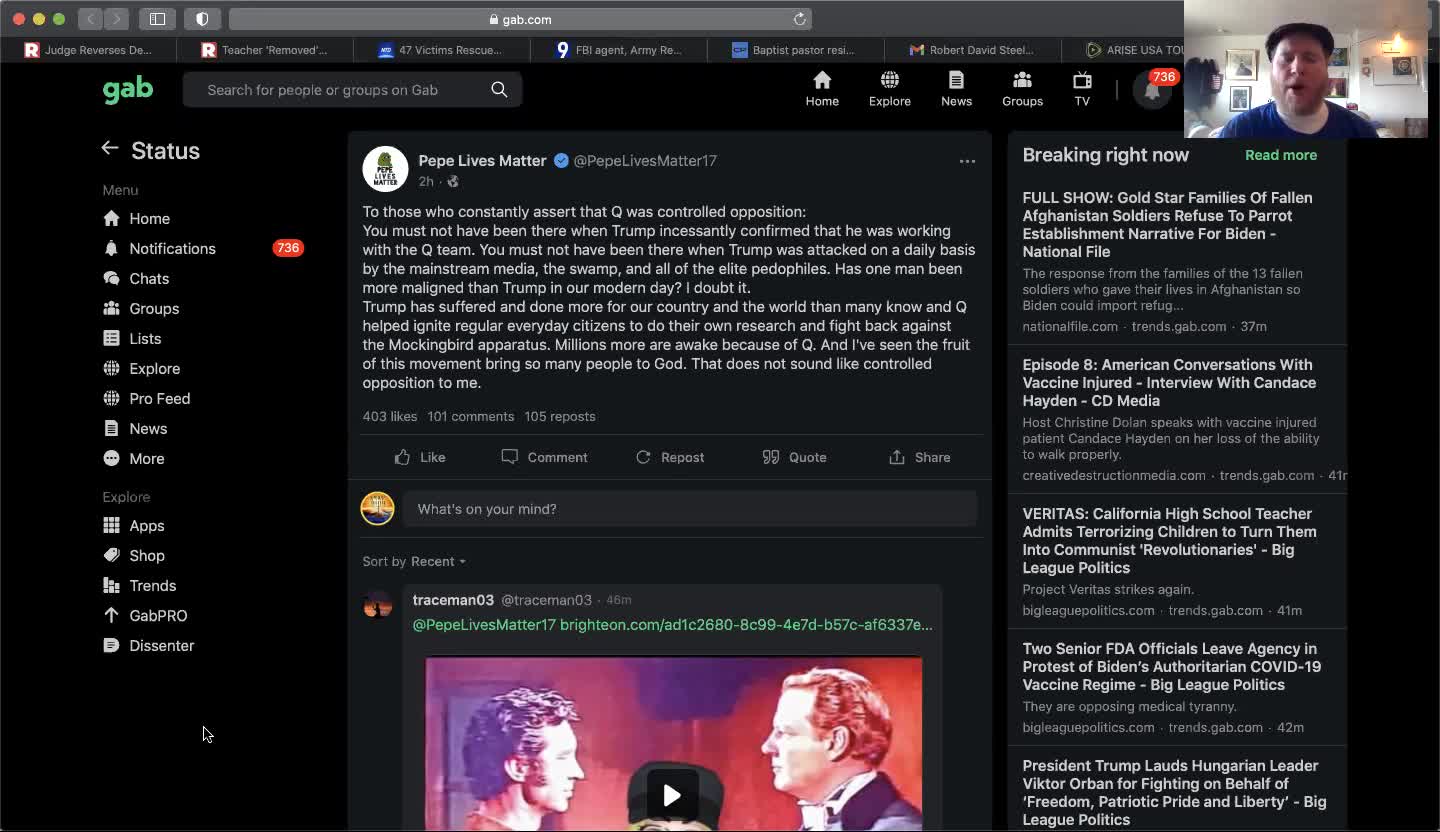Viewport: 1440px width, 832px height.
Task: Open the post options three-dot menu
Action: pos(967,161)
